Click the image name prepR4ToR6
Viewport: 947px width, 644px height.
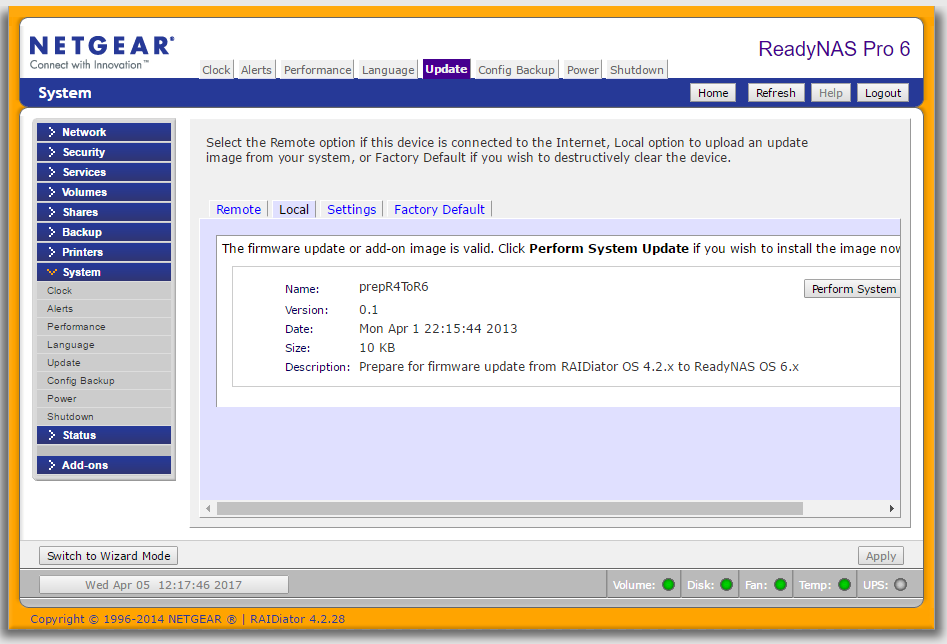click(x=394, y=287)
